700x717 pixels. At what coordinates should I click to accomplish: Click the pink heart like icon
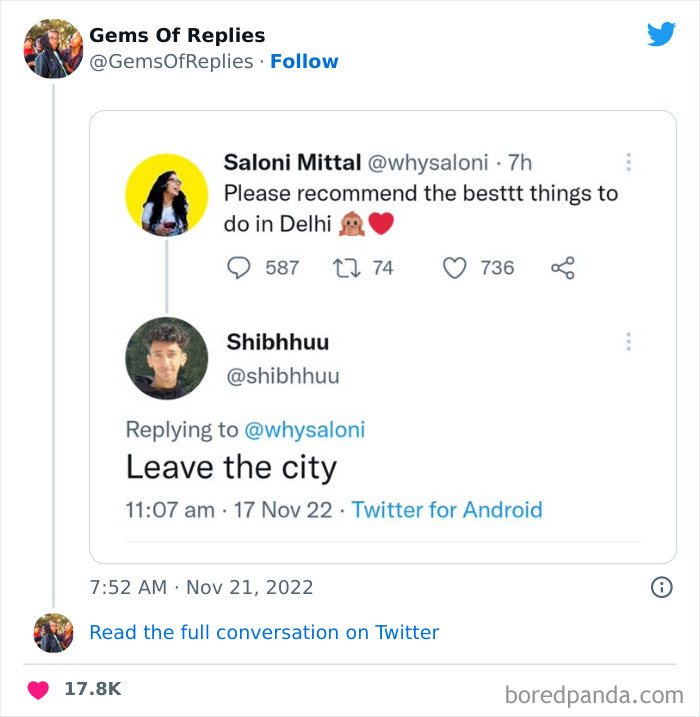38,689
